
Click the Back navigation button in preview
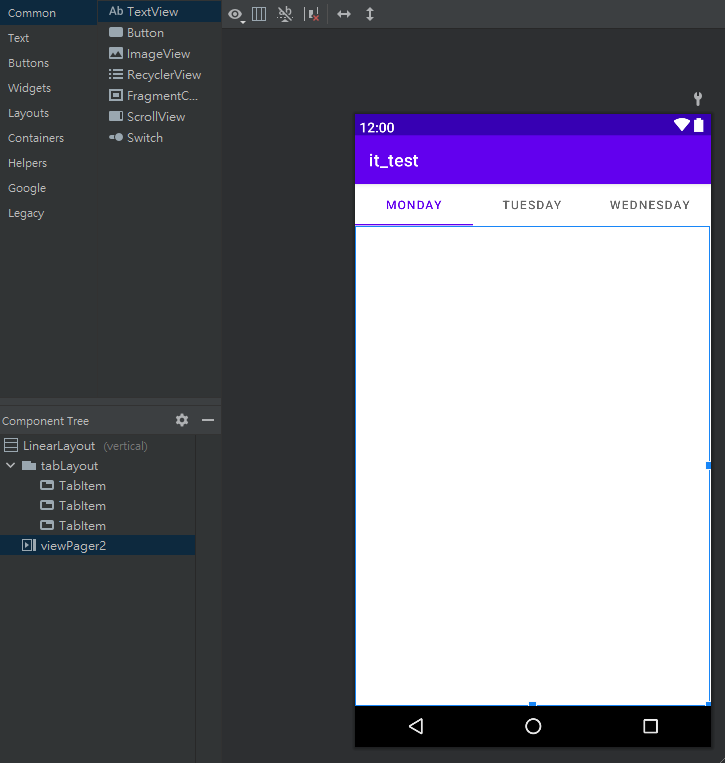click(x=416, y=726)
